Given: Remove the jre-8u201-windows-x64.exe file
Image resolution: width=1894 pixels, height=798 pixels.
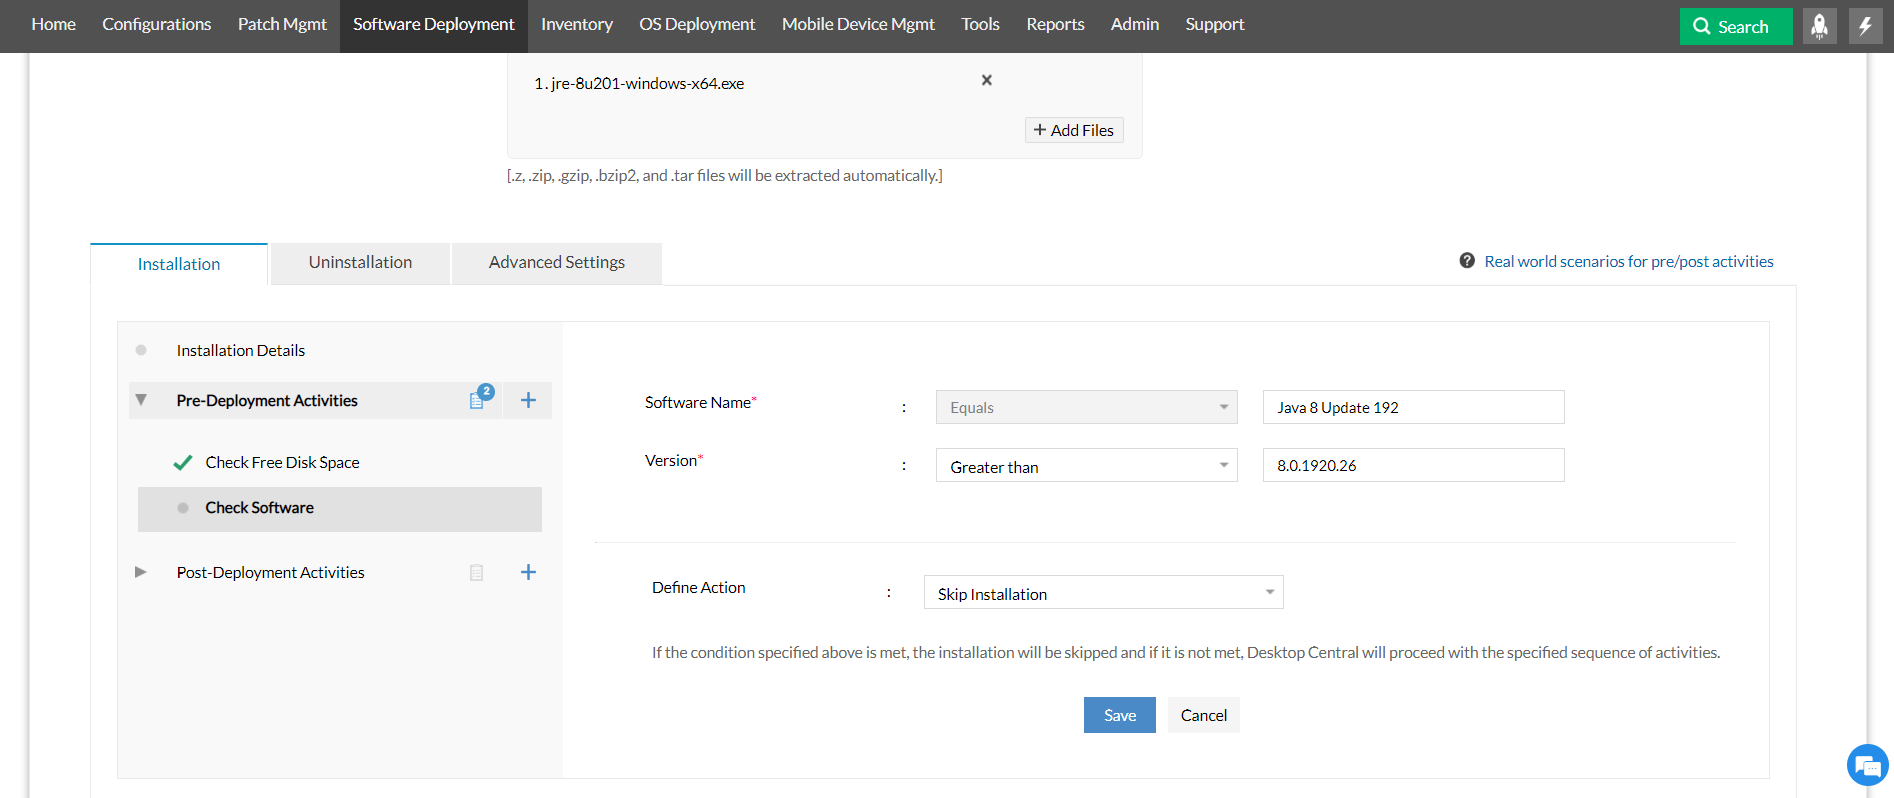Looking at the screenshot, I should pyautogui.click(x=986, y=80).
